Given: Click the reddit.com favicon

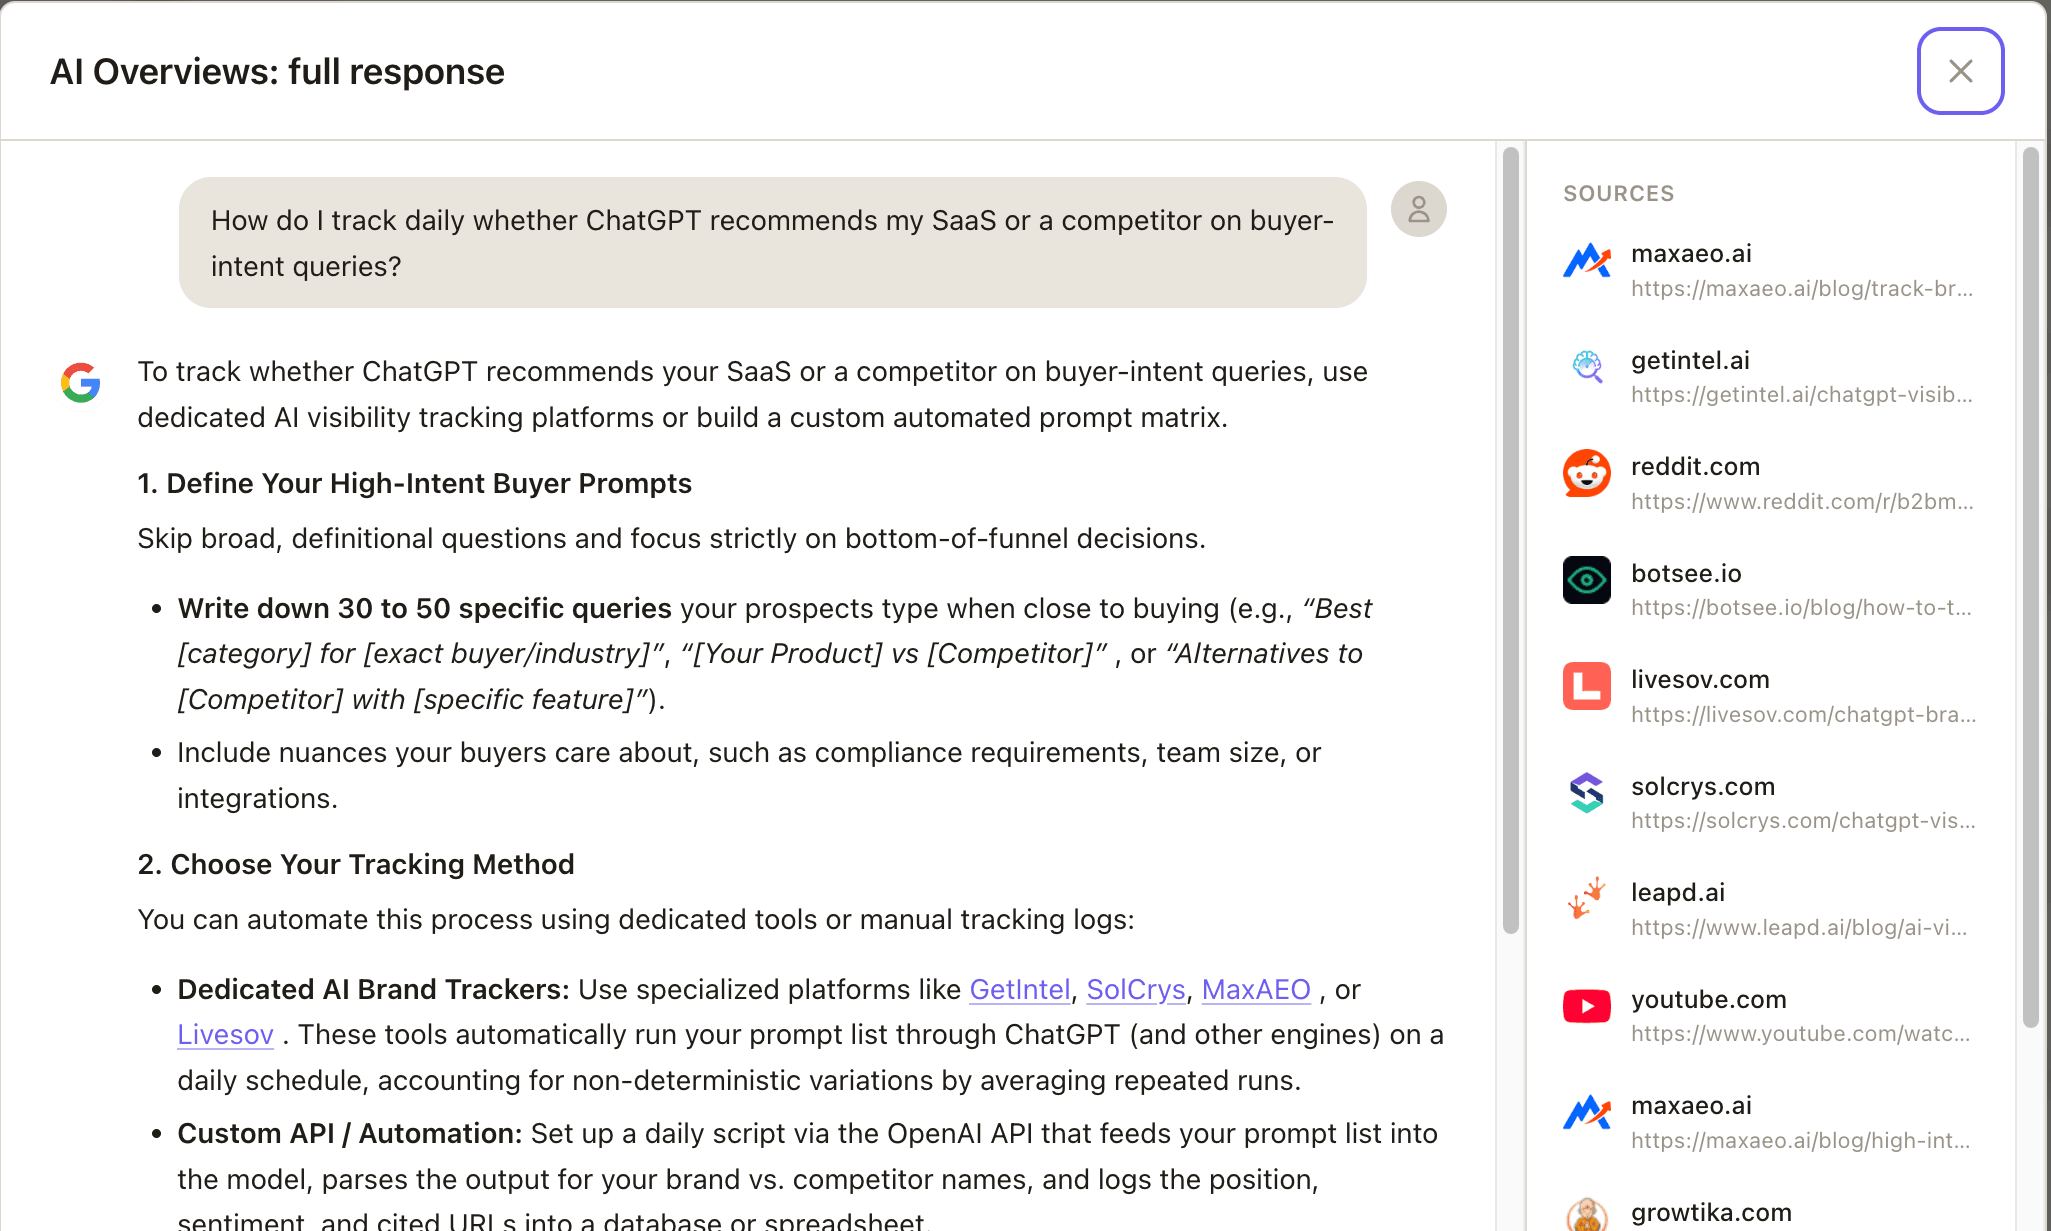Looking at the screenshot, I should coord(1587,474).
